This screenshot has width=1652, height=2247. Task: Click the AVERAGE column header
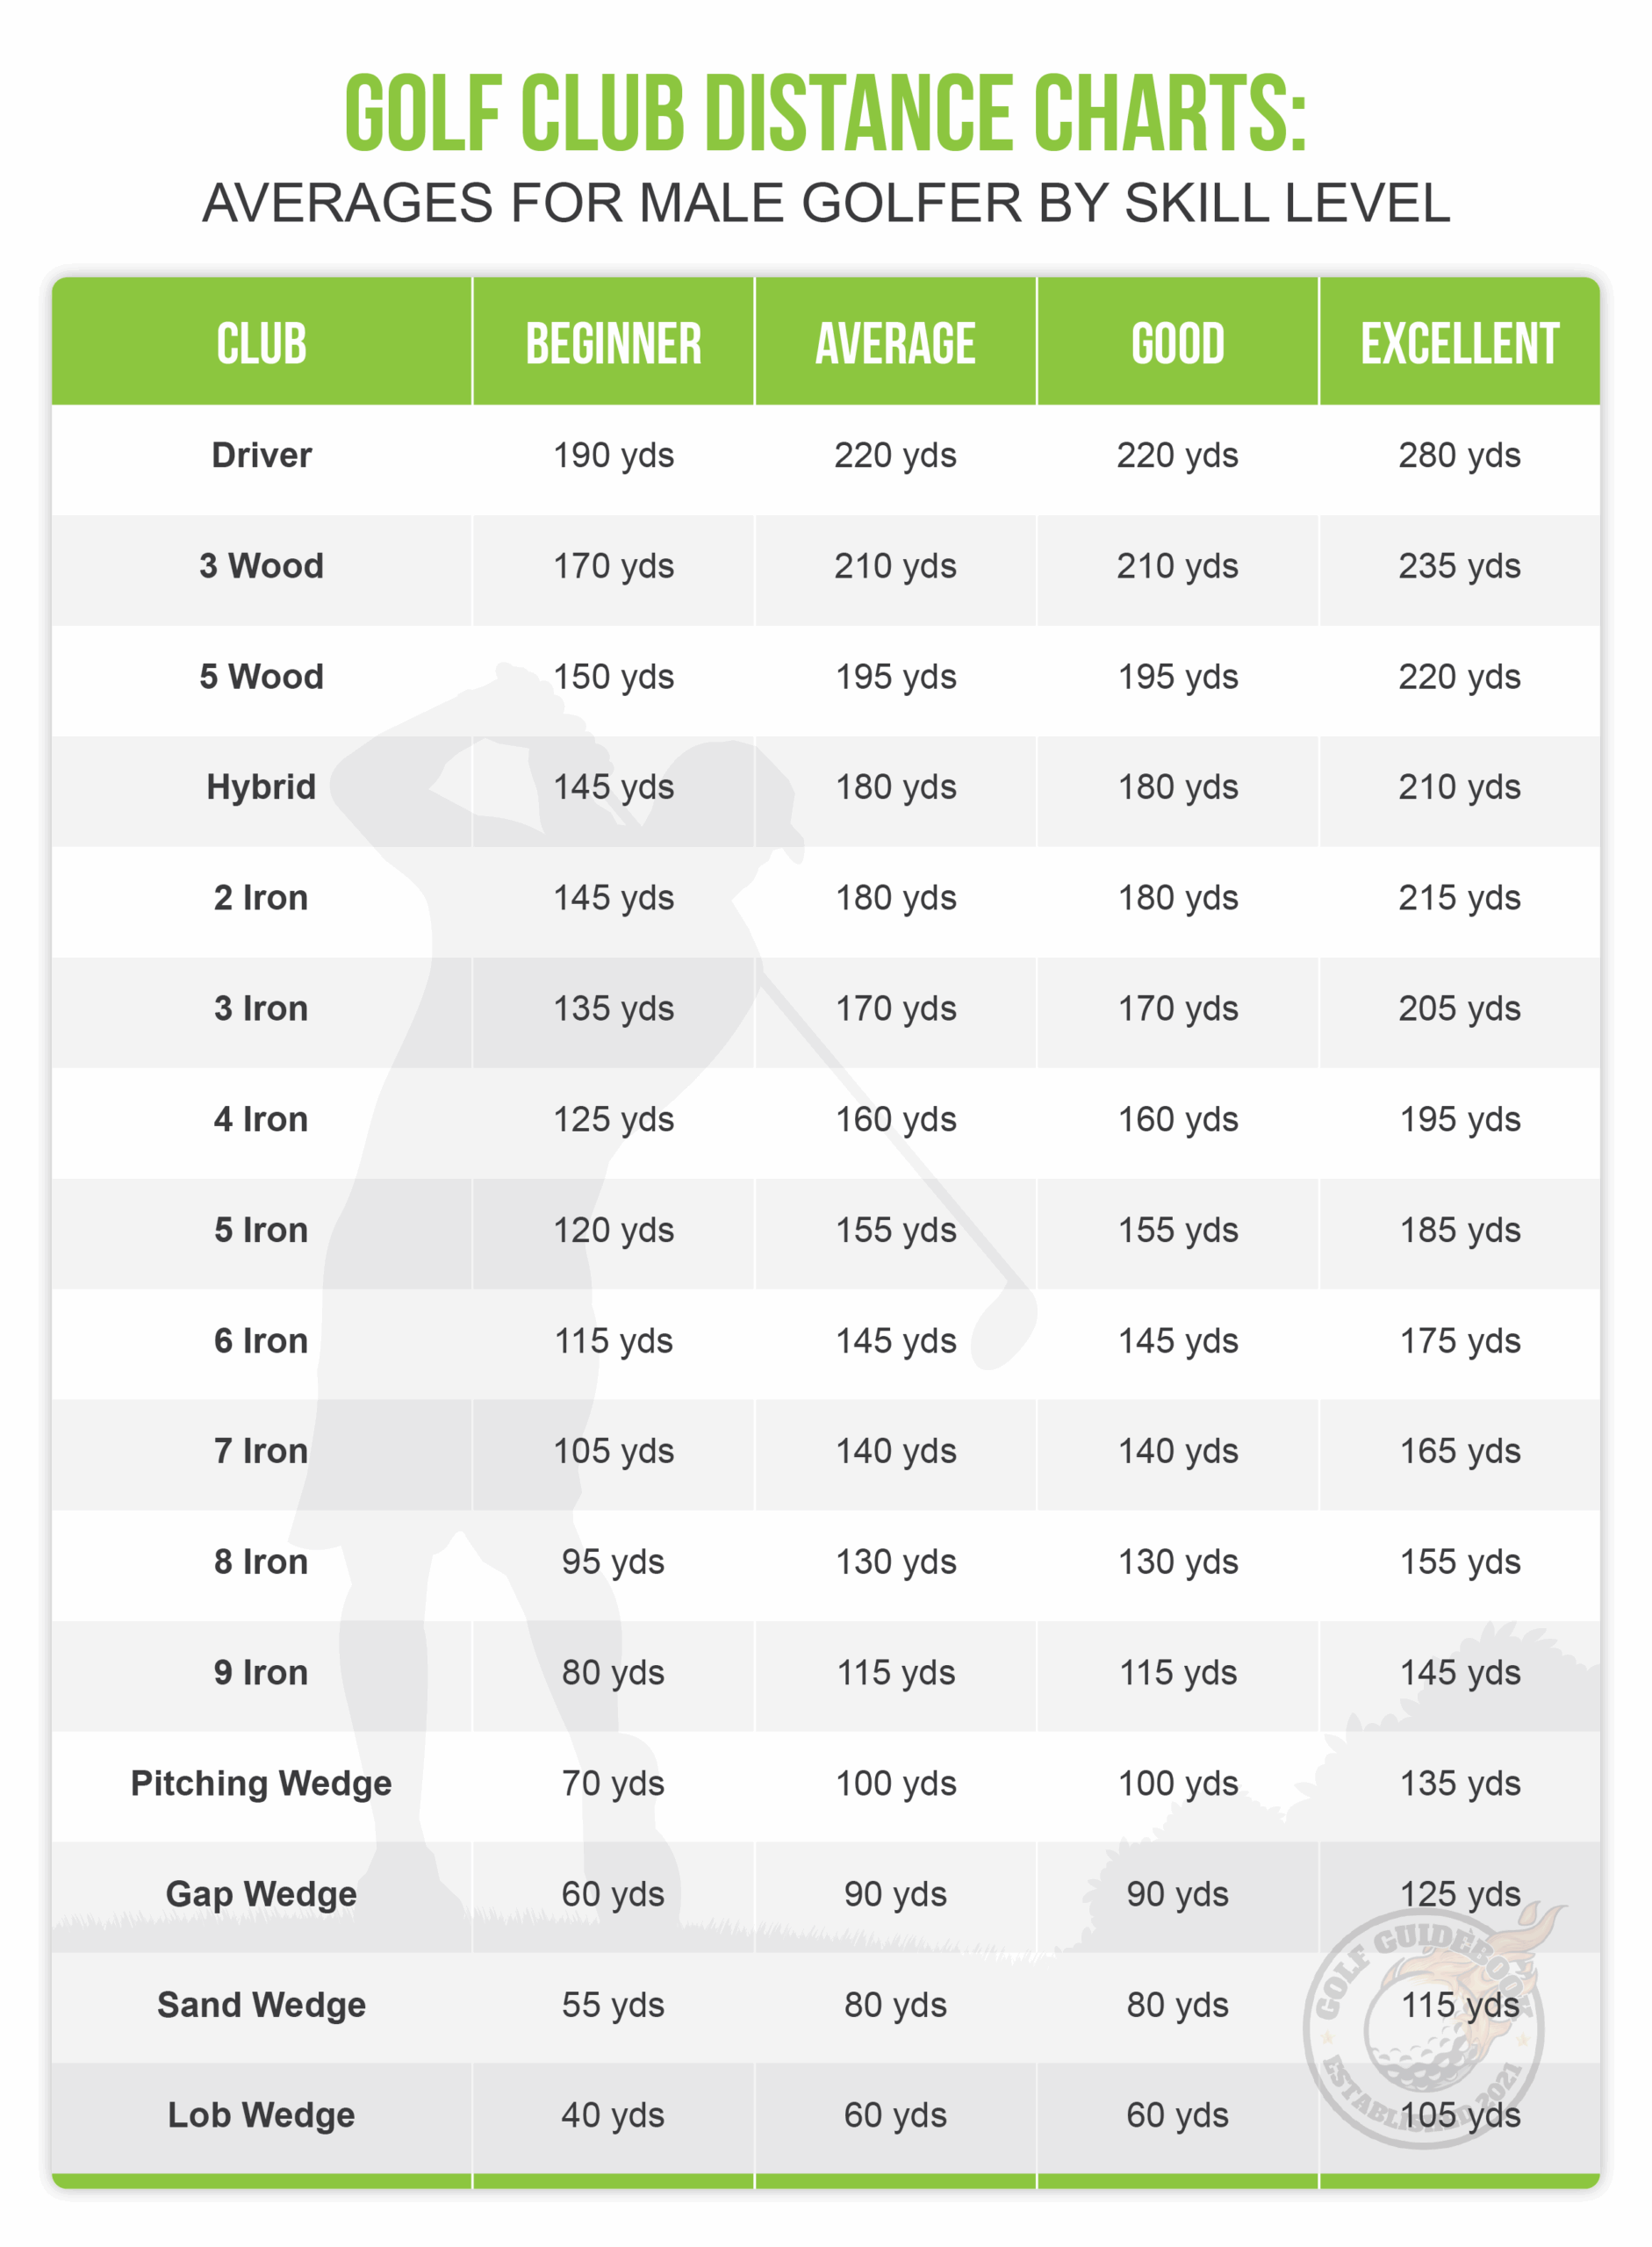[x=895, y=344]
